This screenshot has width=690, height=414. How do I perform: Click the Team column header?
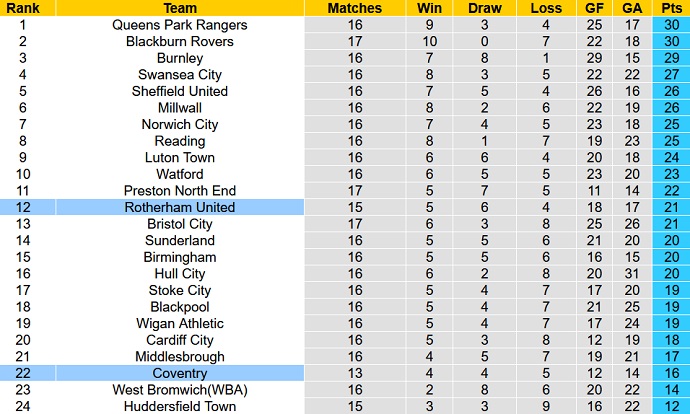coord(179,8)
